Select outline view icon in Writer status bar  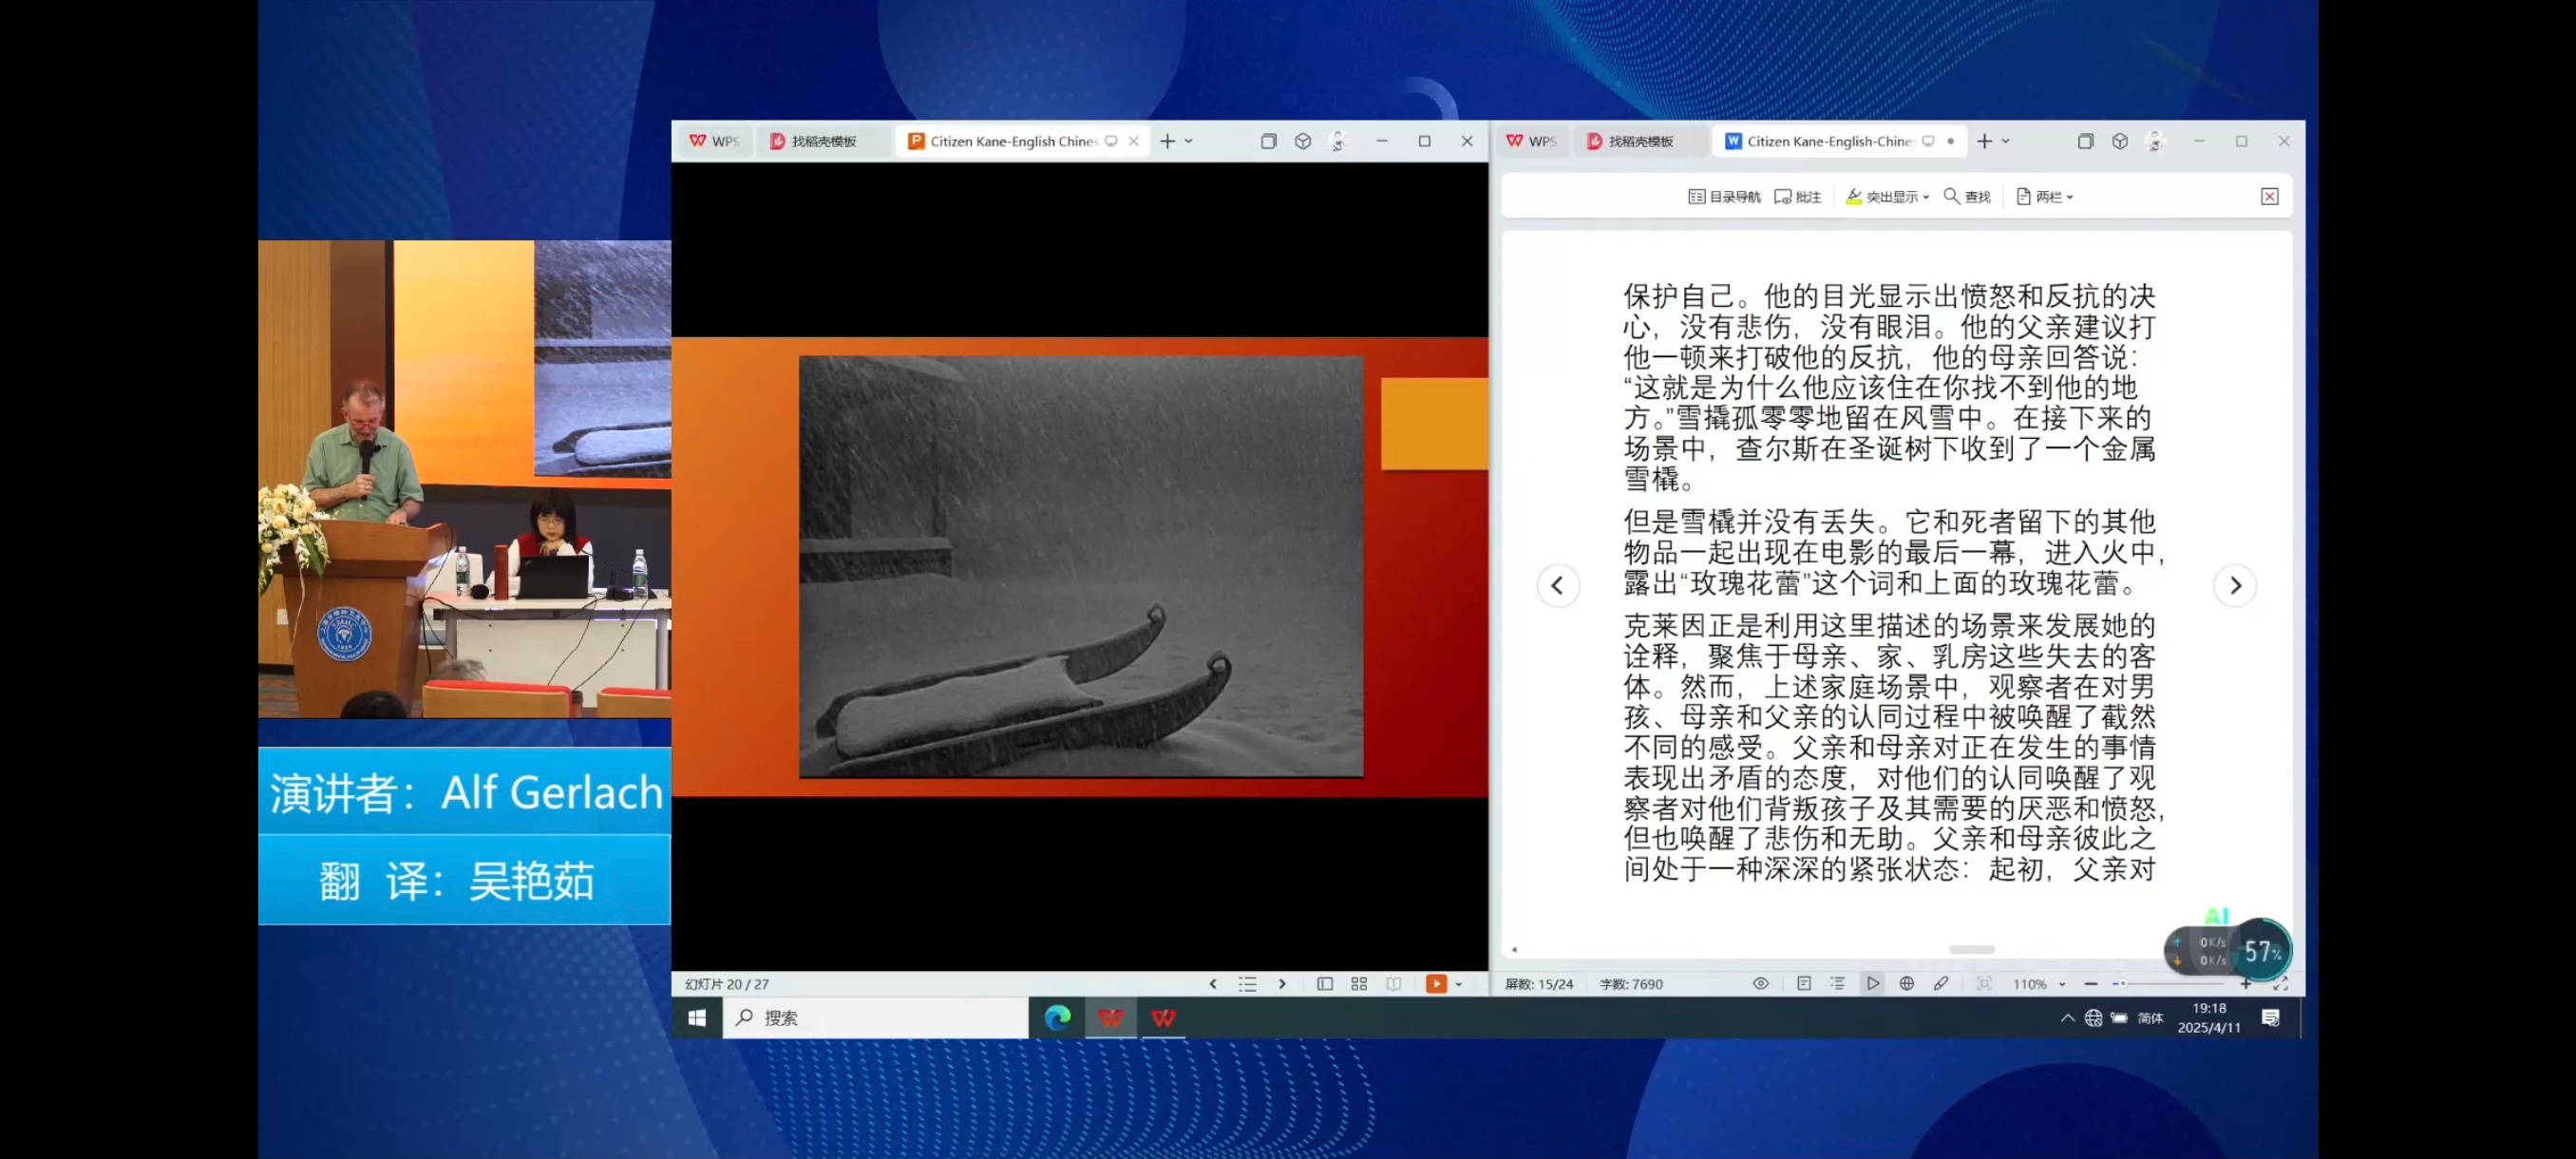(1838, 984)
